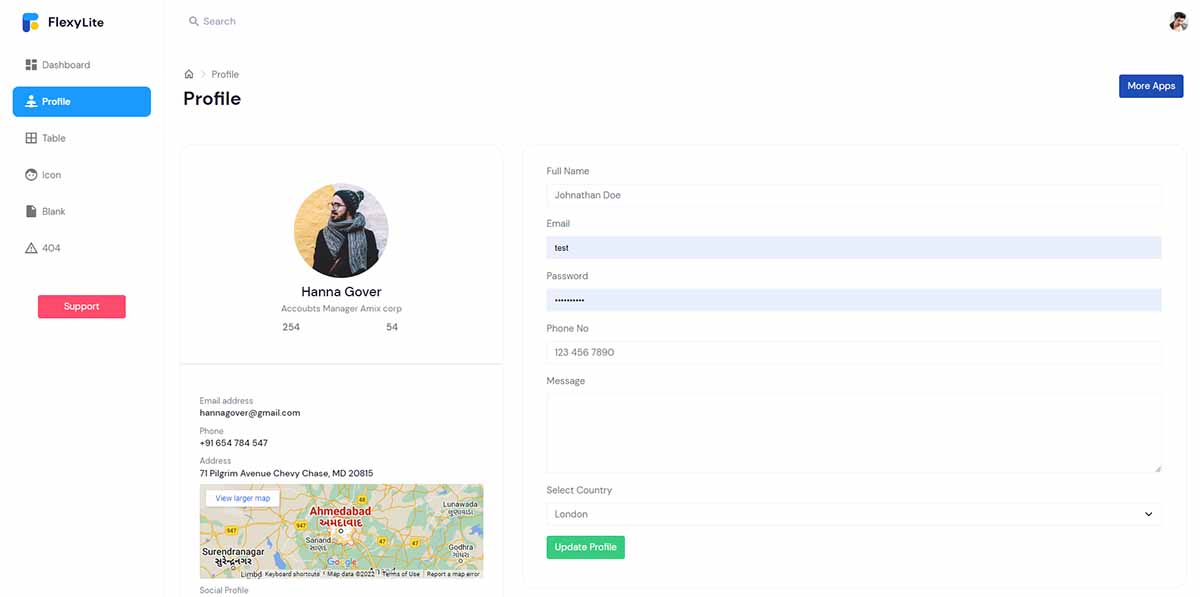Screen dimensions: 1200x597
Task: Click the 404 warning triangle icon
Action: 29,247
